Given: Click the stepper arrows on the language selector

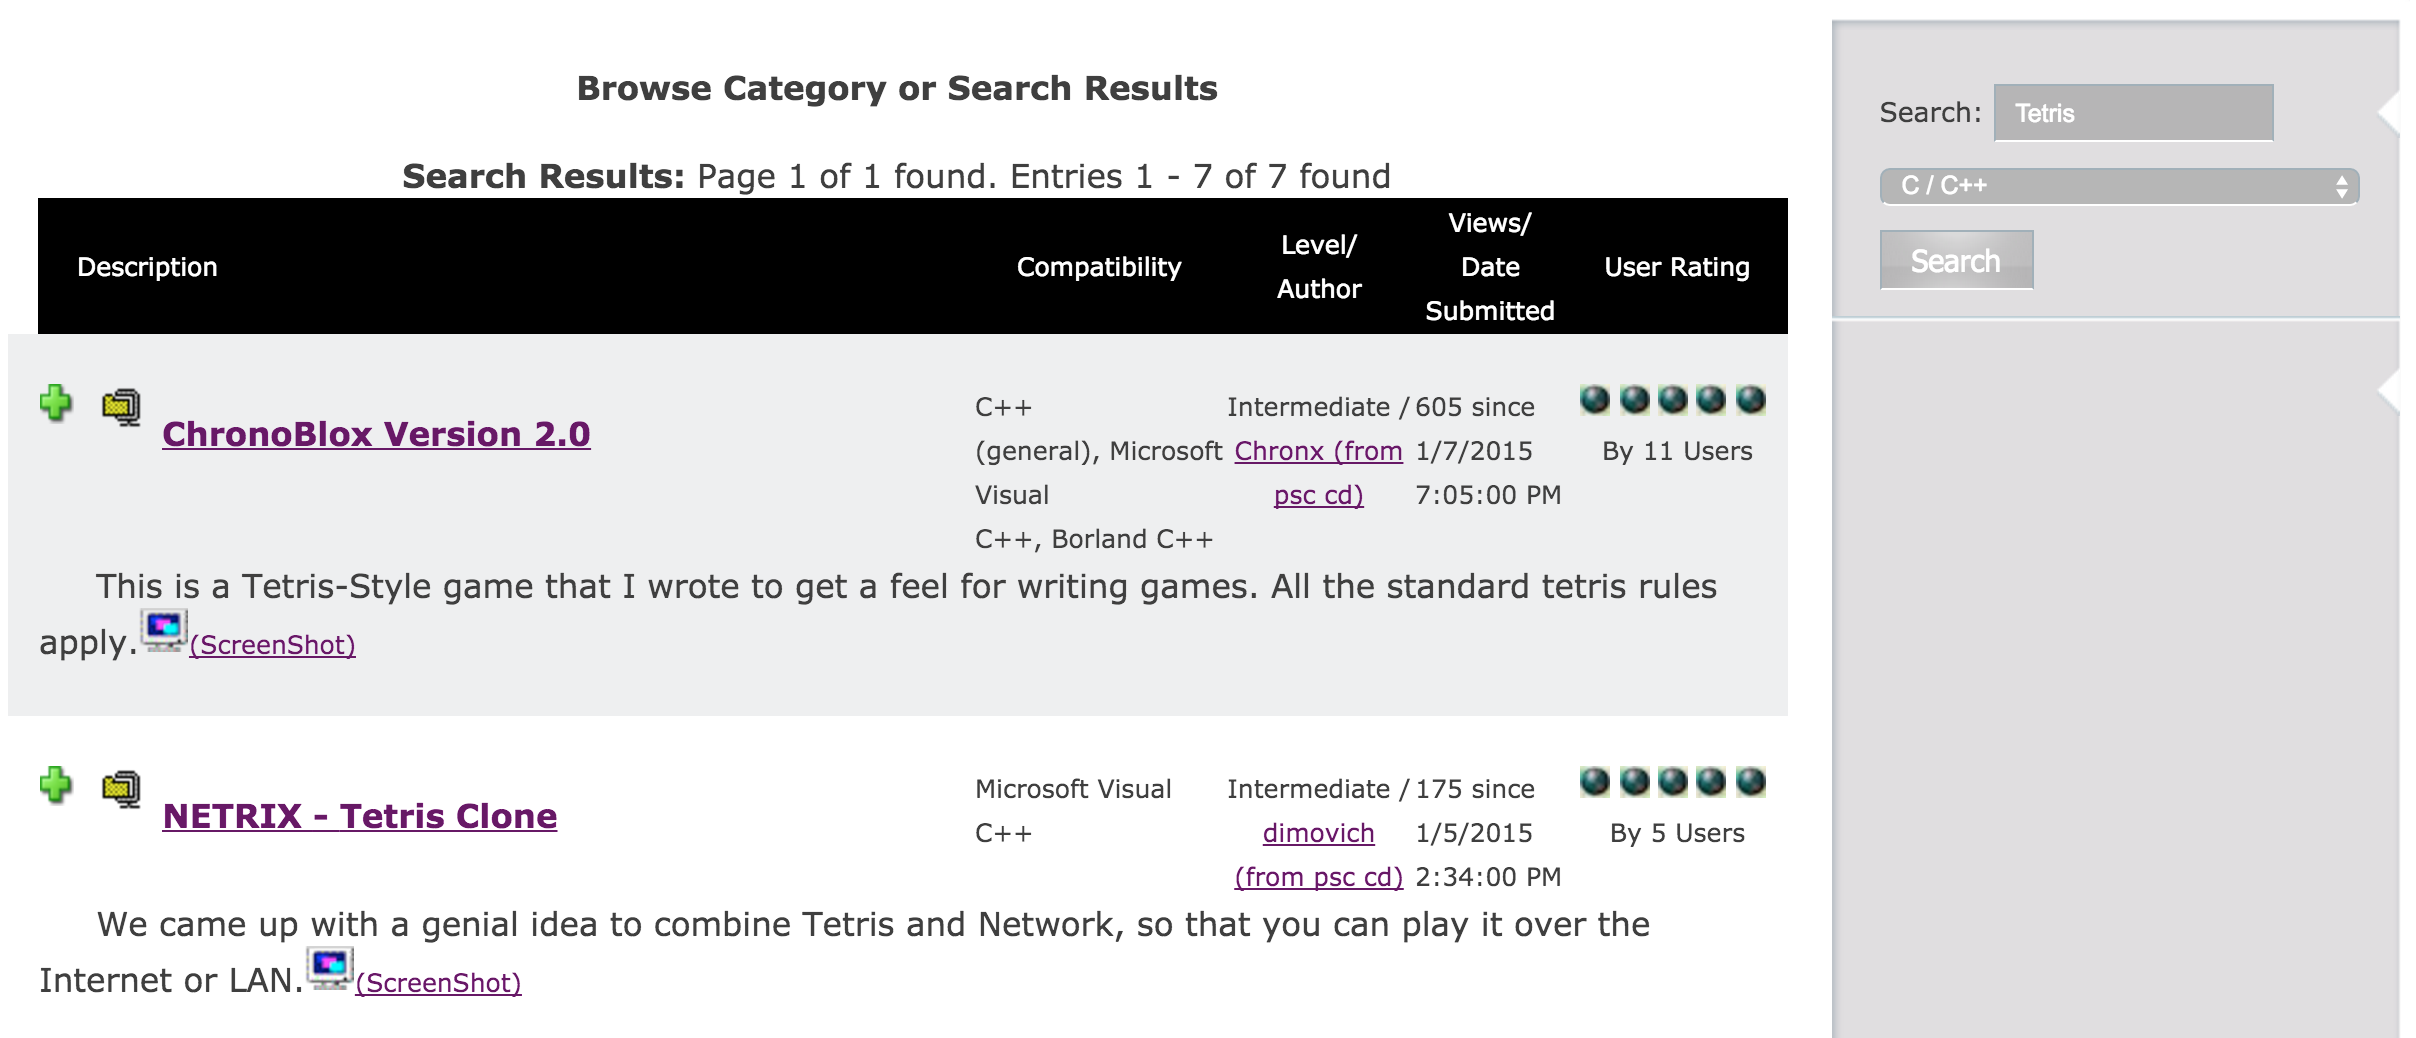Looking at the screenshot, I should [2341, 186].
